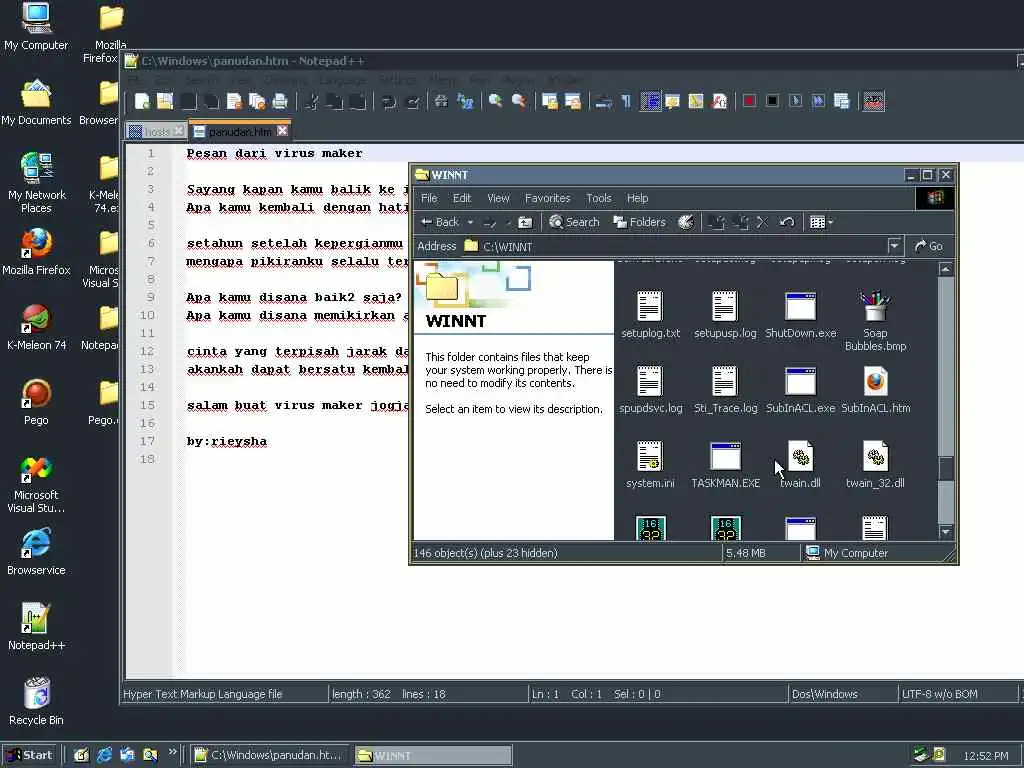The image size is (1024, 768).
Task: Click the Replace icon in Notepad++ toolbar
Action: point(464,101)
